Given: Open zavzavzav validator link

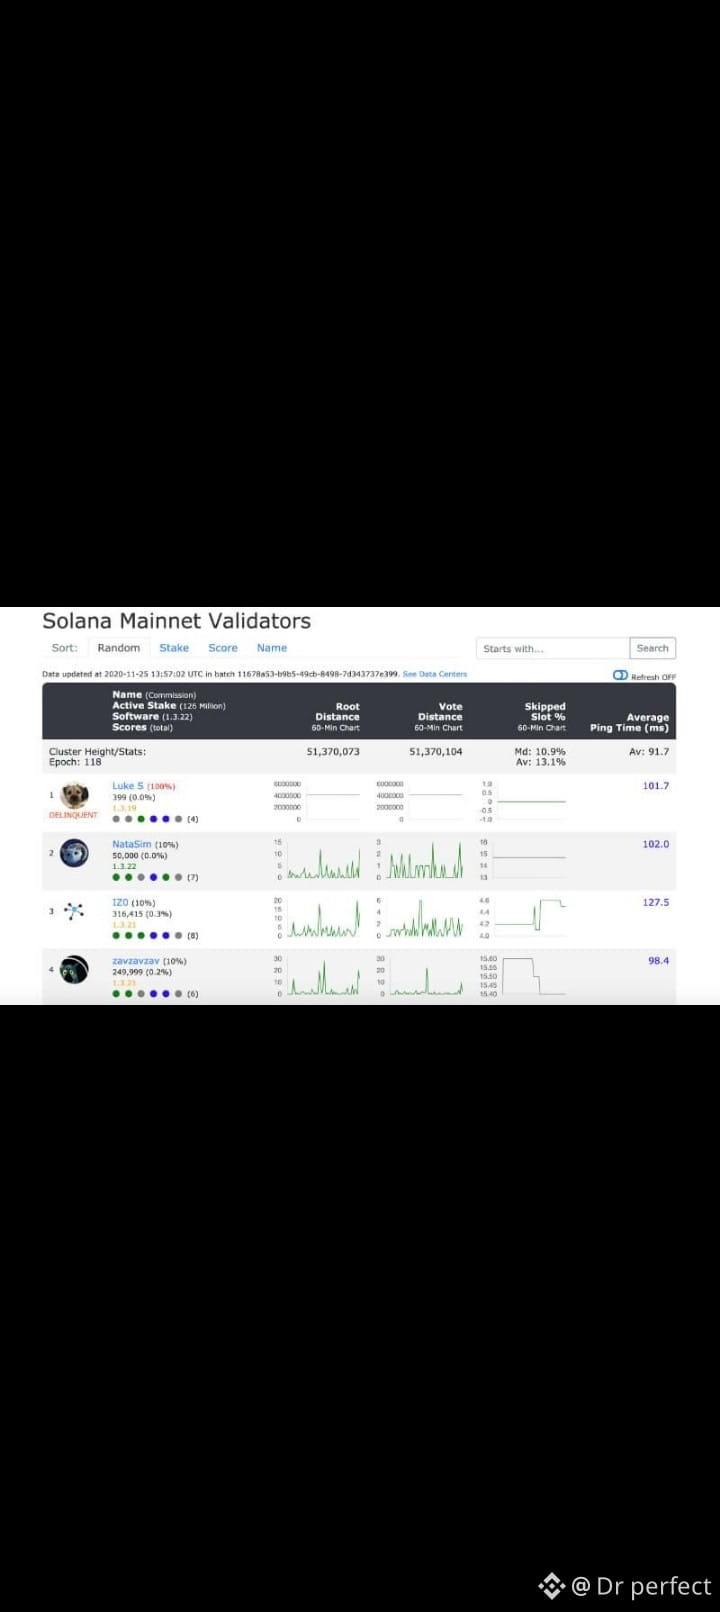Looking at the screenshot, I should 136,960.
